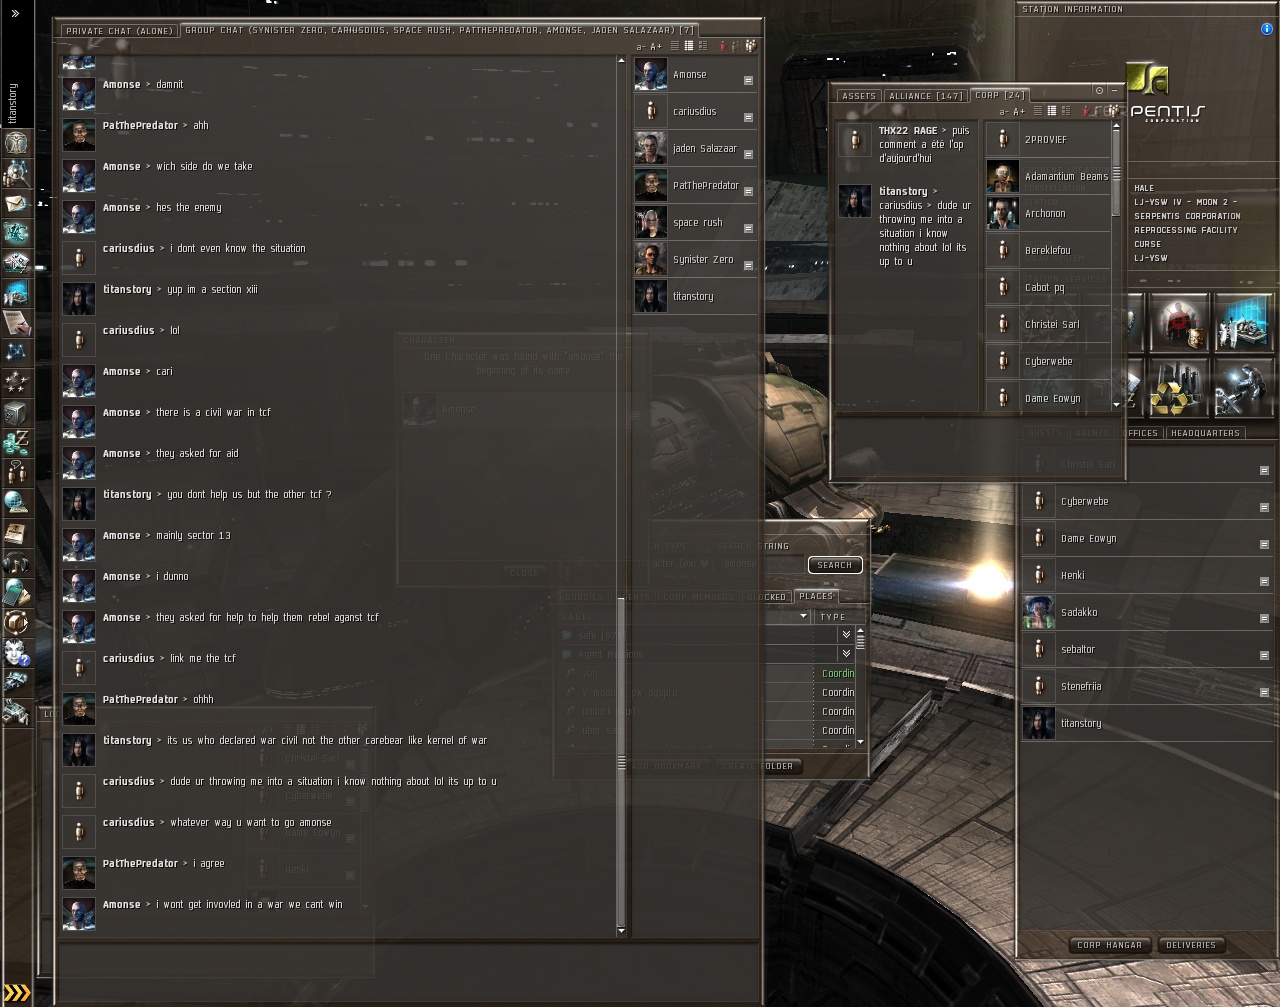
Task: Launch the in-game Browser globe icon
Action: (x=16, y=502)
